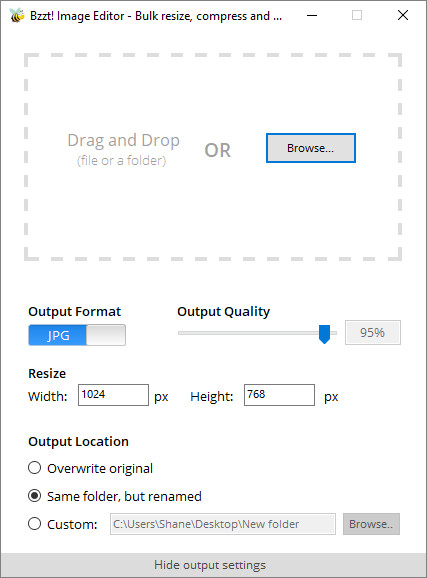Browse for a custom output folder

[371, 524]
